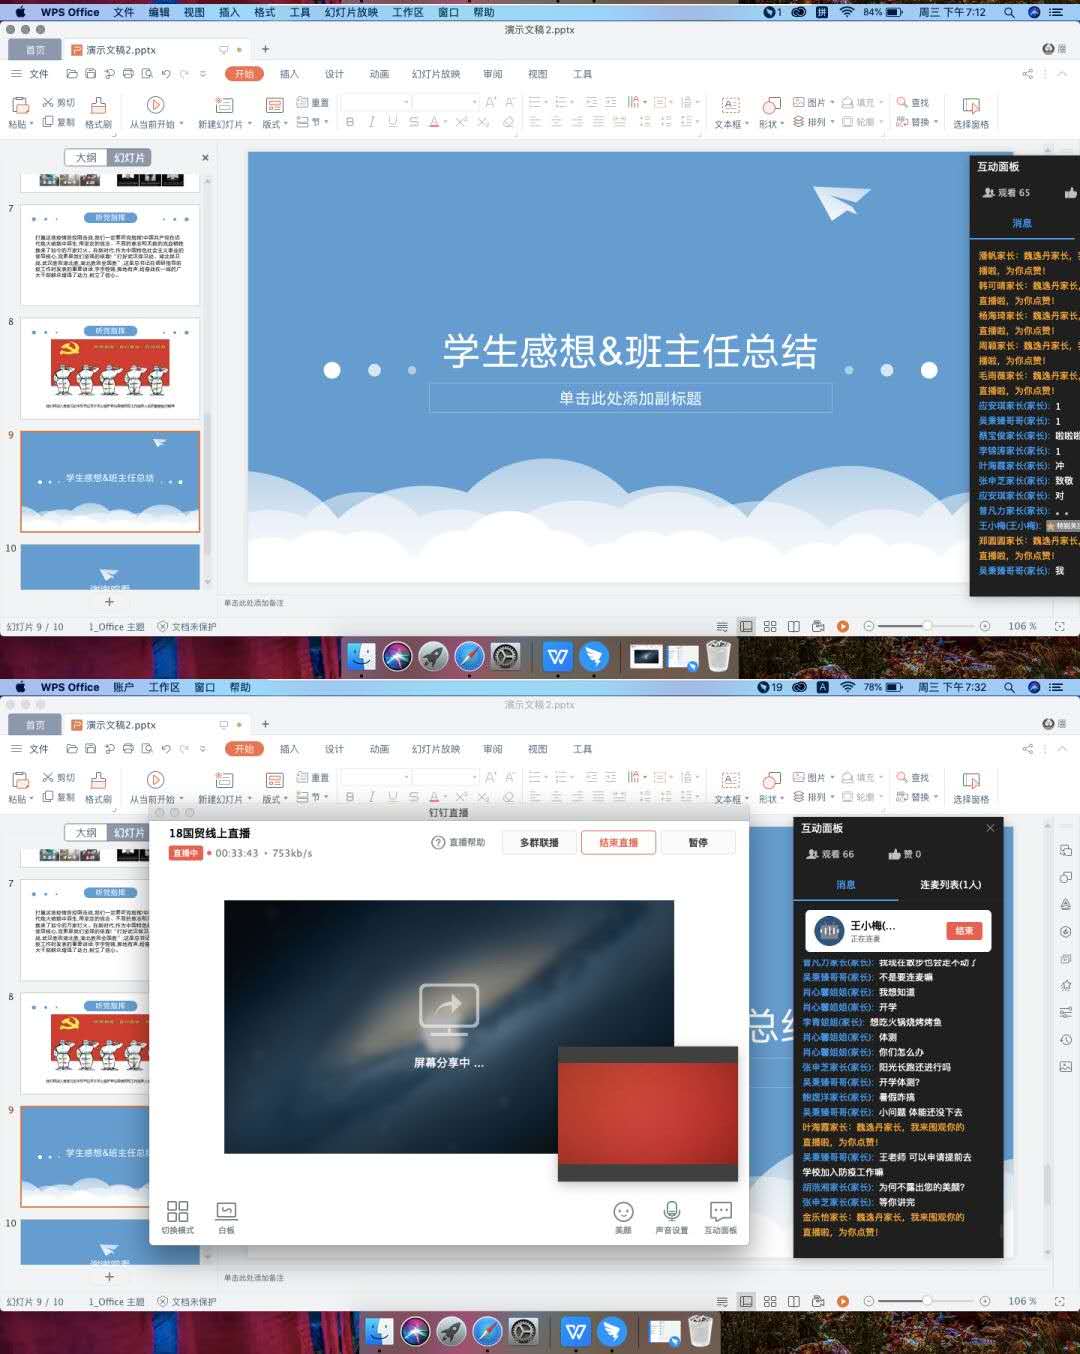
Task: Switch to the 连麦列表(1人) tab
Action: pyautogui.click(x=950, y=885)
